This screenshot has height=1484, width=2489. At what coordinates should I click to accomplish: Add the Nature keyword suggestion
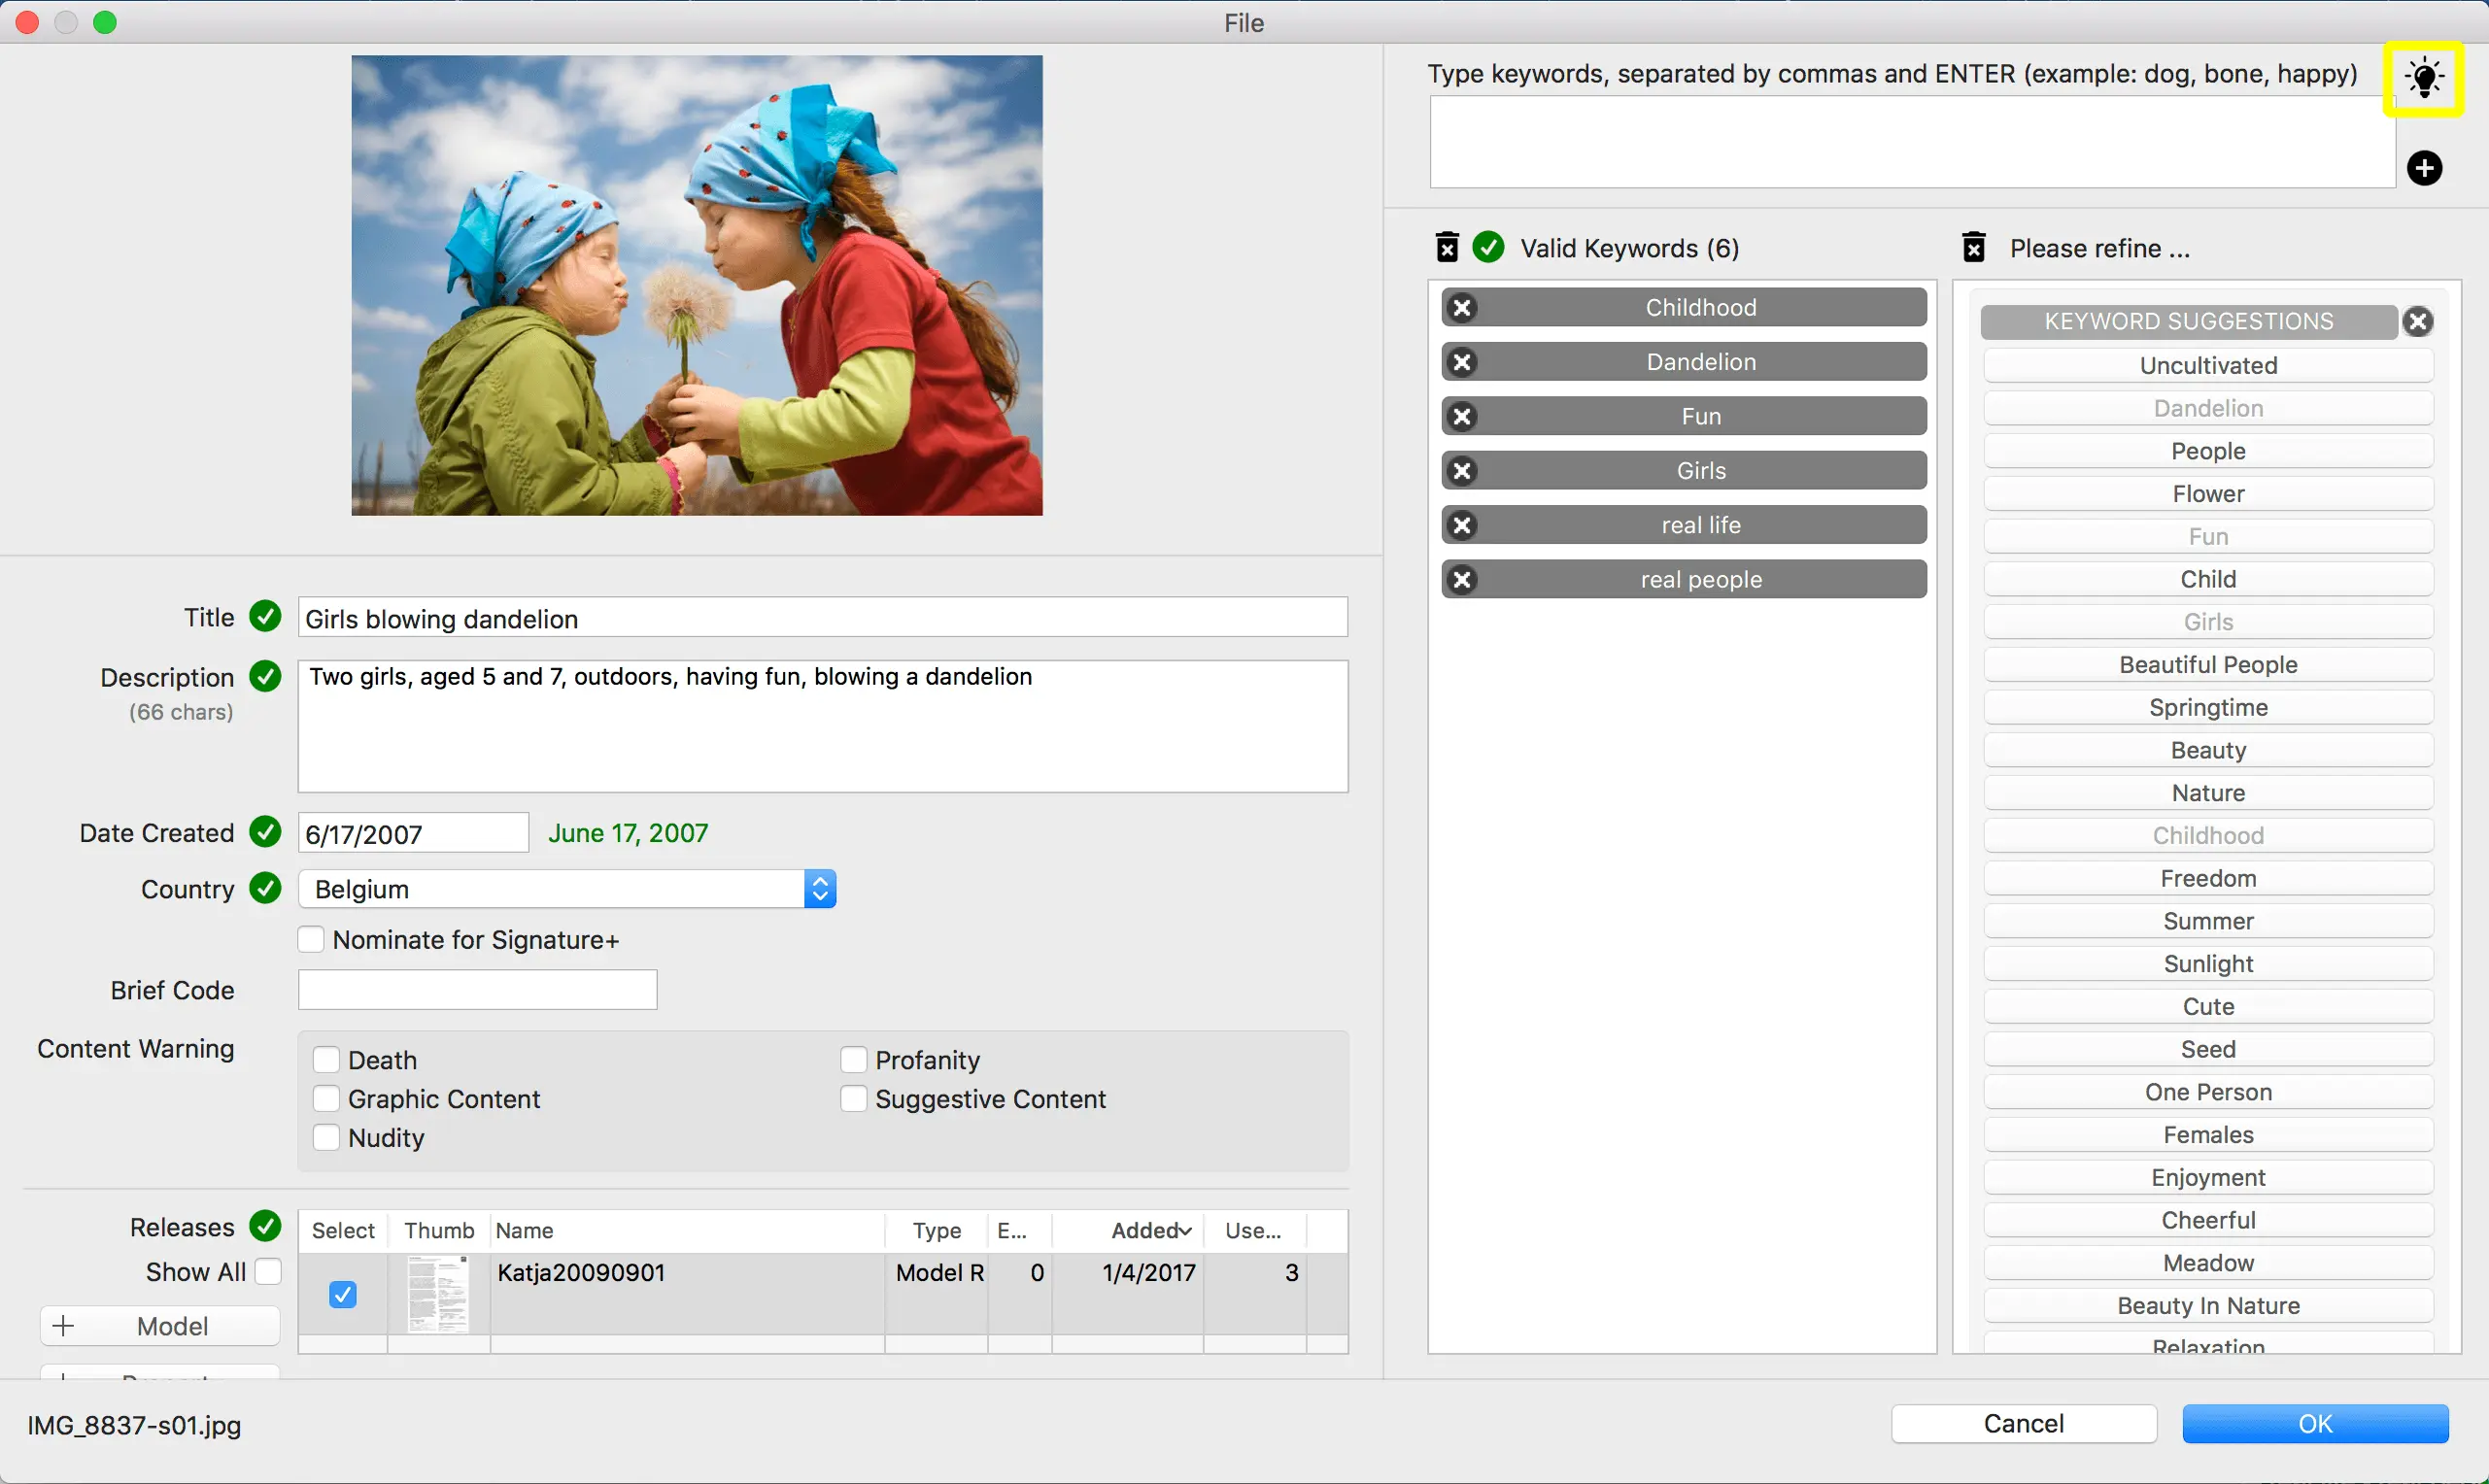[2208, 793]
